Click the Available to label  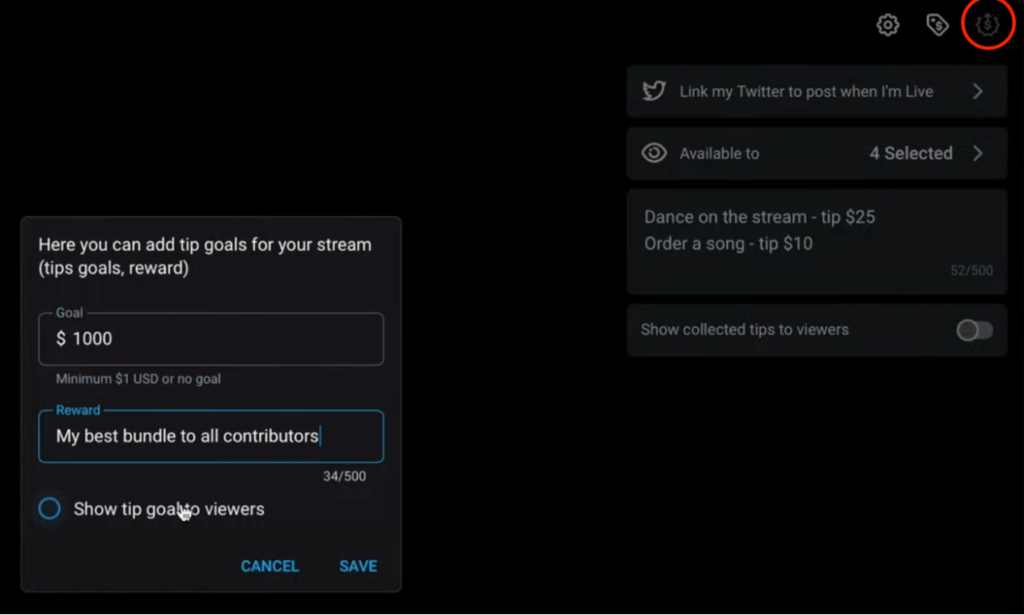719,154
